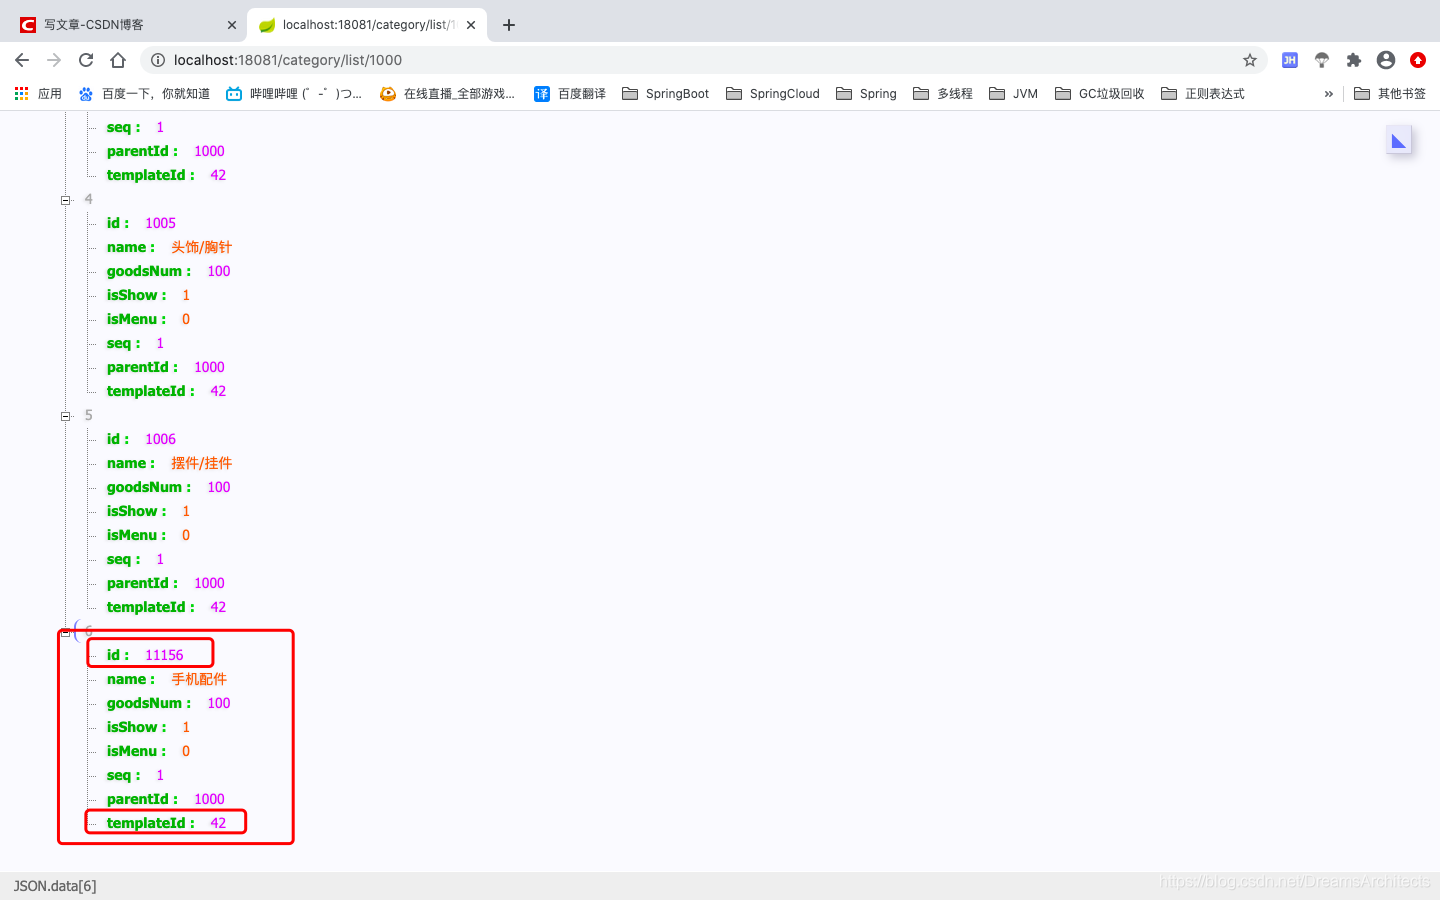Click the red Chrome update icon
Screen dimensions: 1440x900
click(x=1418, y=60)
